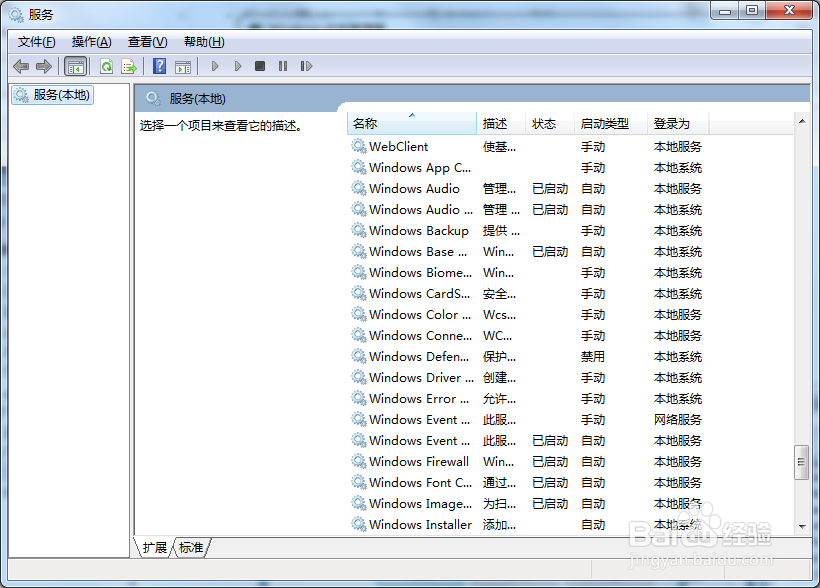
Task: Select the Windows Image... service
Action: (x=570, y=503)
